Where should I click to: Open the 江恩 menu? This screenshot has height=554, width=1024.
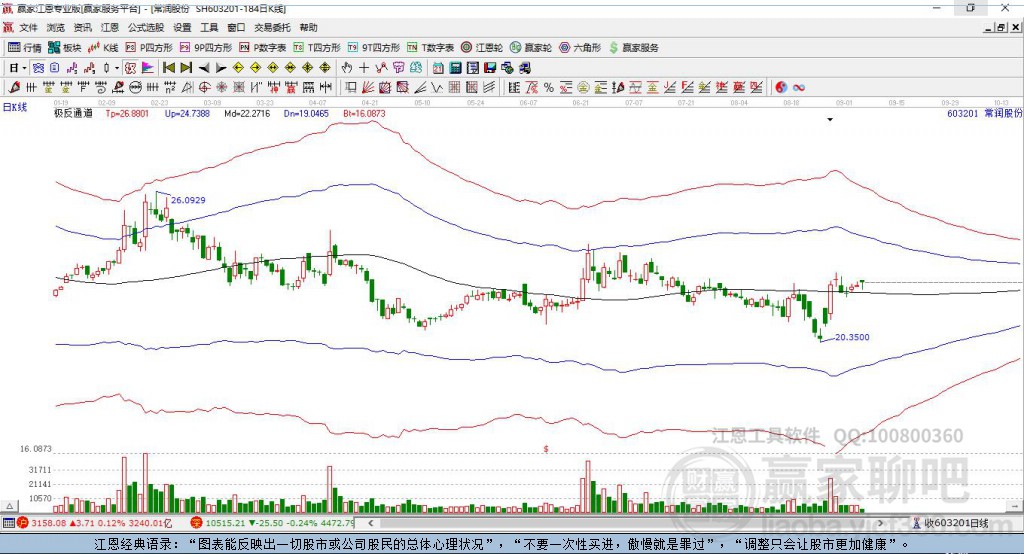110,27
